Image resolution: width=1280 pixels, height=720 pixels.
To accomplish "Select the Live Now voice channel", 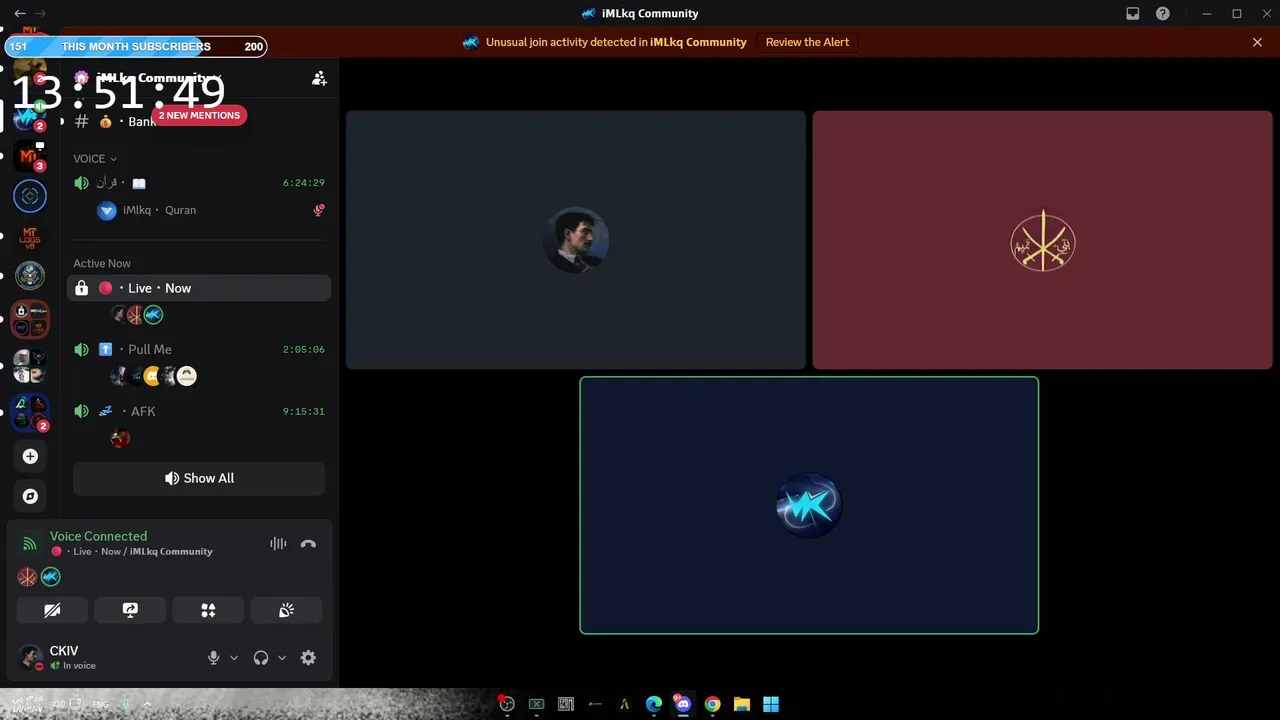I will (199, 288).
